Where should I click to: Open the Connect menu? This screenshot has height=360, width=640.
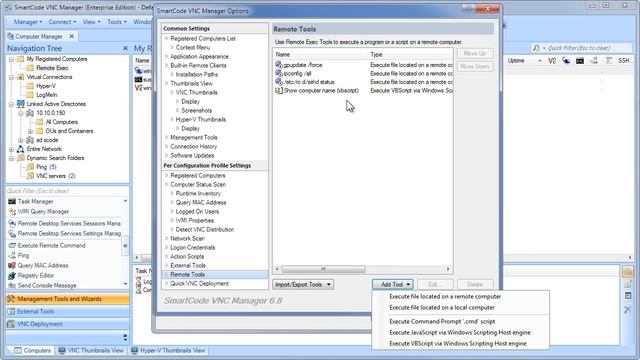[62, 22]
